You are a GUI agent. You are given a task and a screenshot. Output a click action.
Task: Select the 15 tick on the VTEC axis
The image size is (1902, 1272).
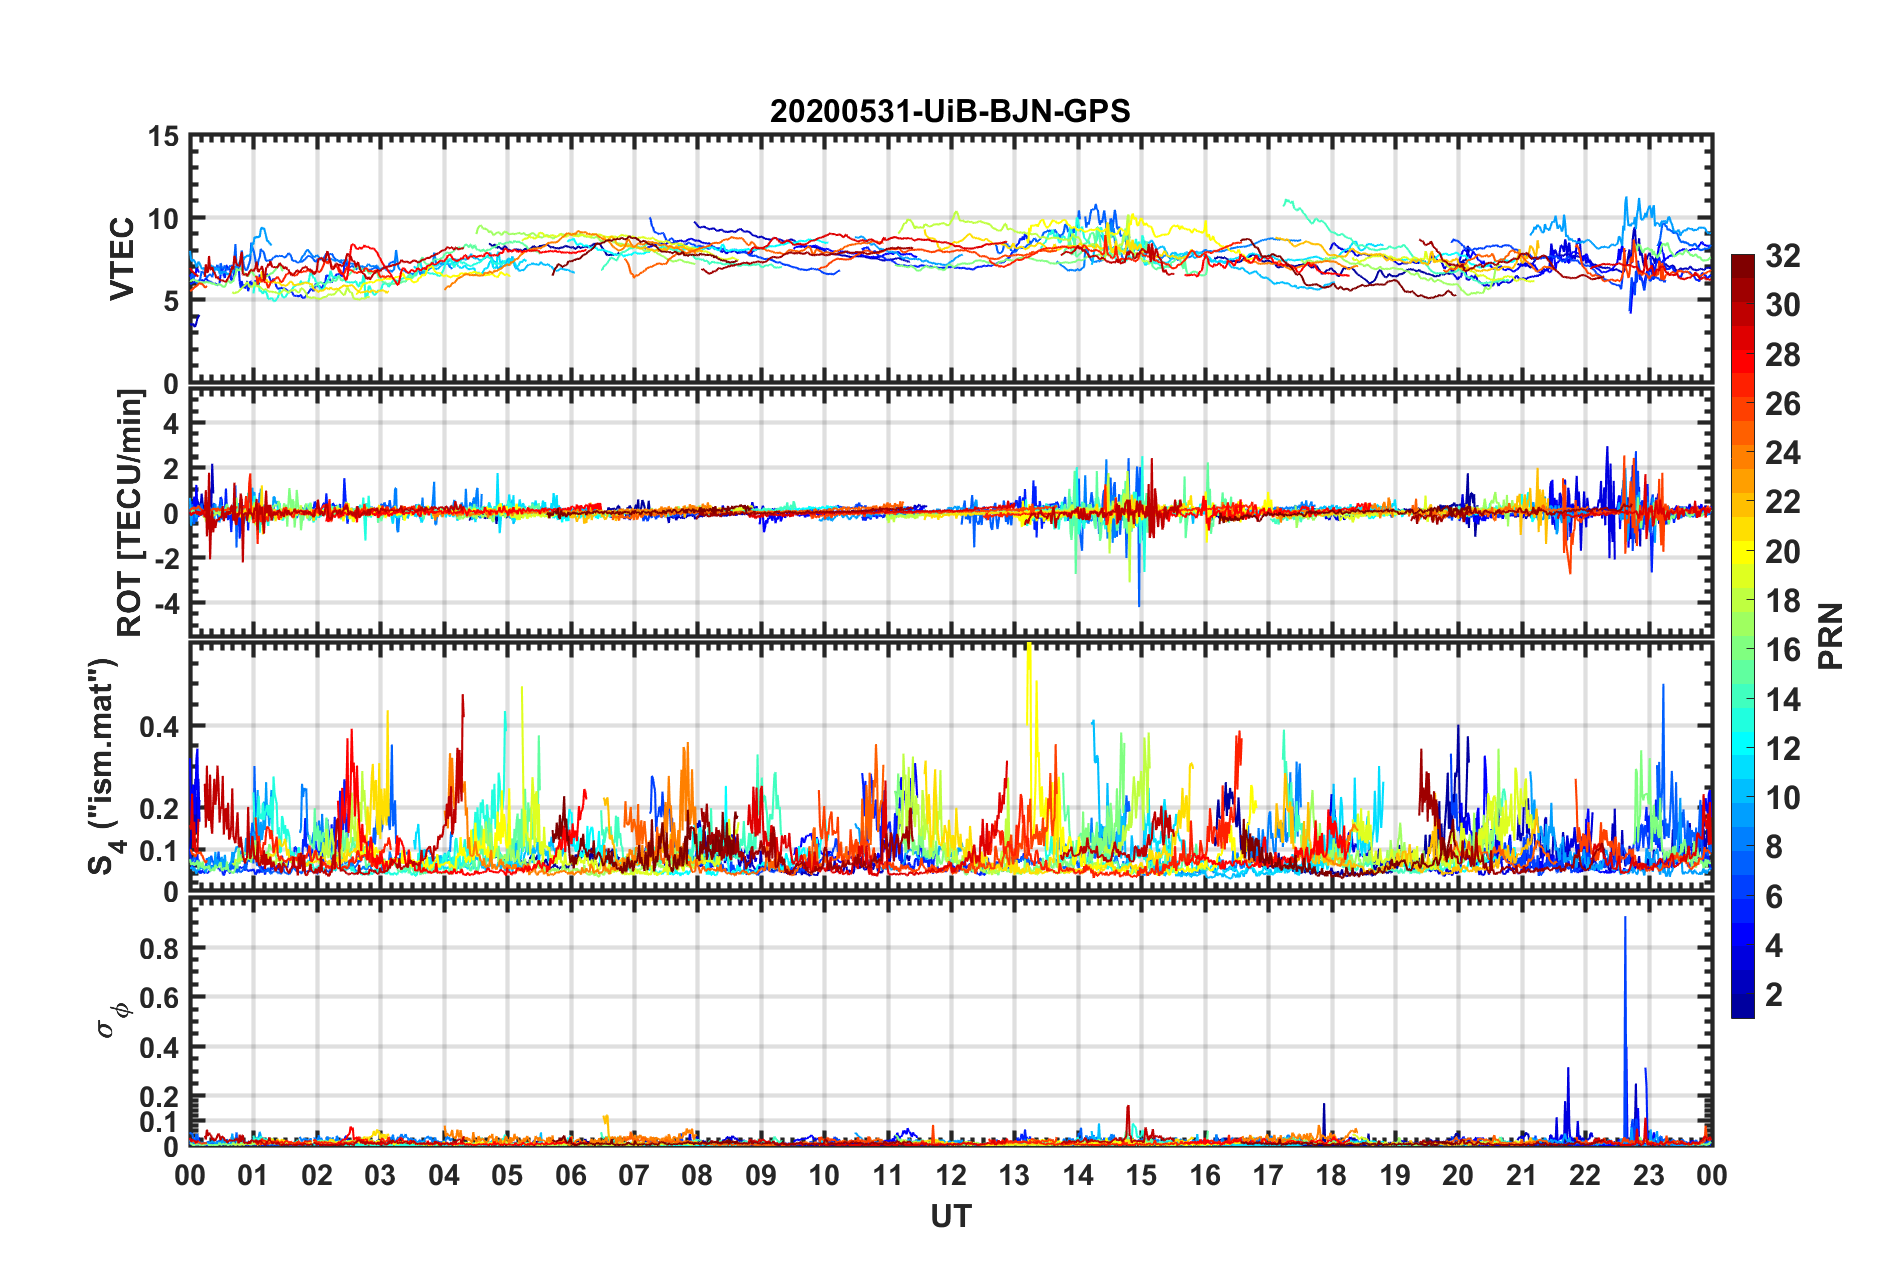pyautogui.click(x=164, y=136)
